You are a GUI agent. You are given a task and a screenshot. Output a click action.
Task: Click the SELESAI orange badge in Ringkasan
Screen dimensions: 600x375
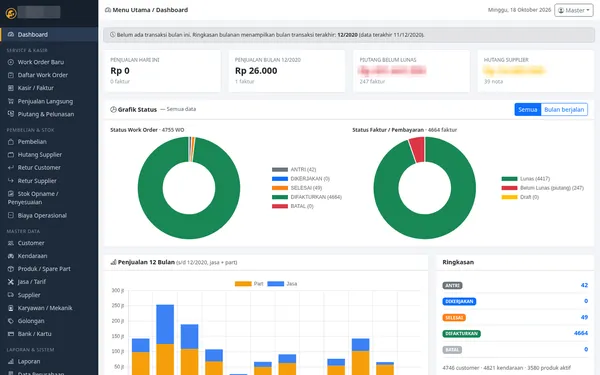pos(454,318)
